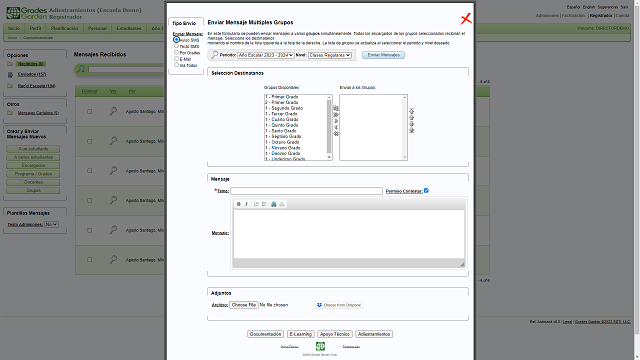
Task: Click the single left arrow between group lists
Action: (x=336, y=127)
